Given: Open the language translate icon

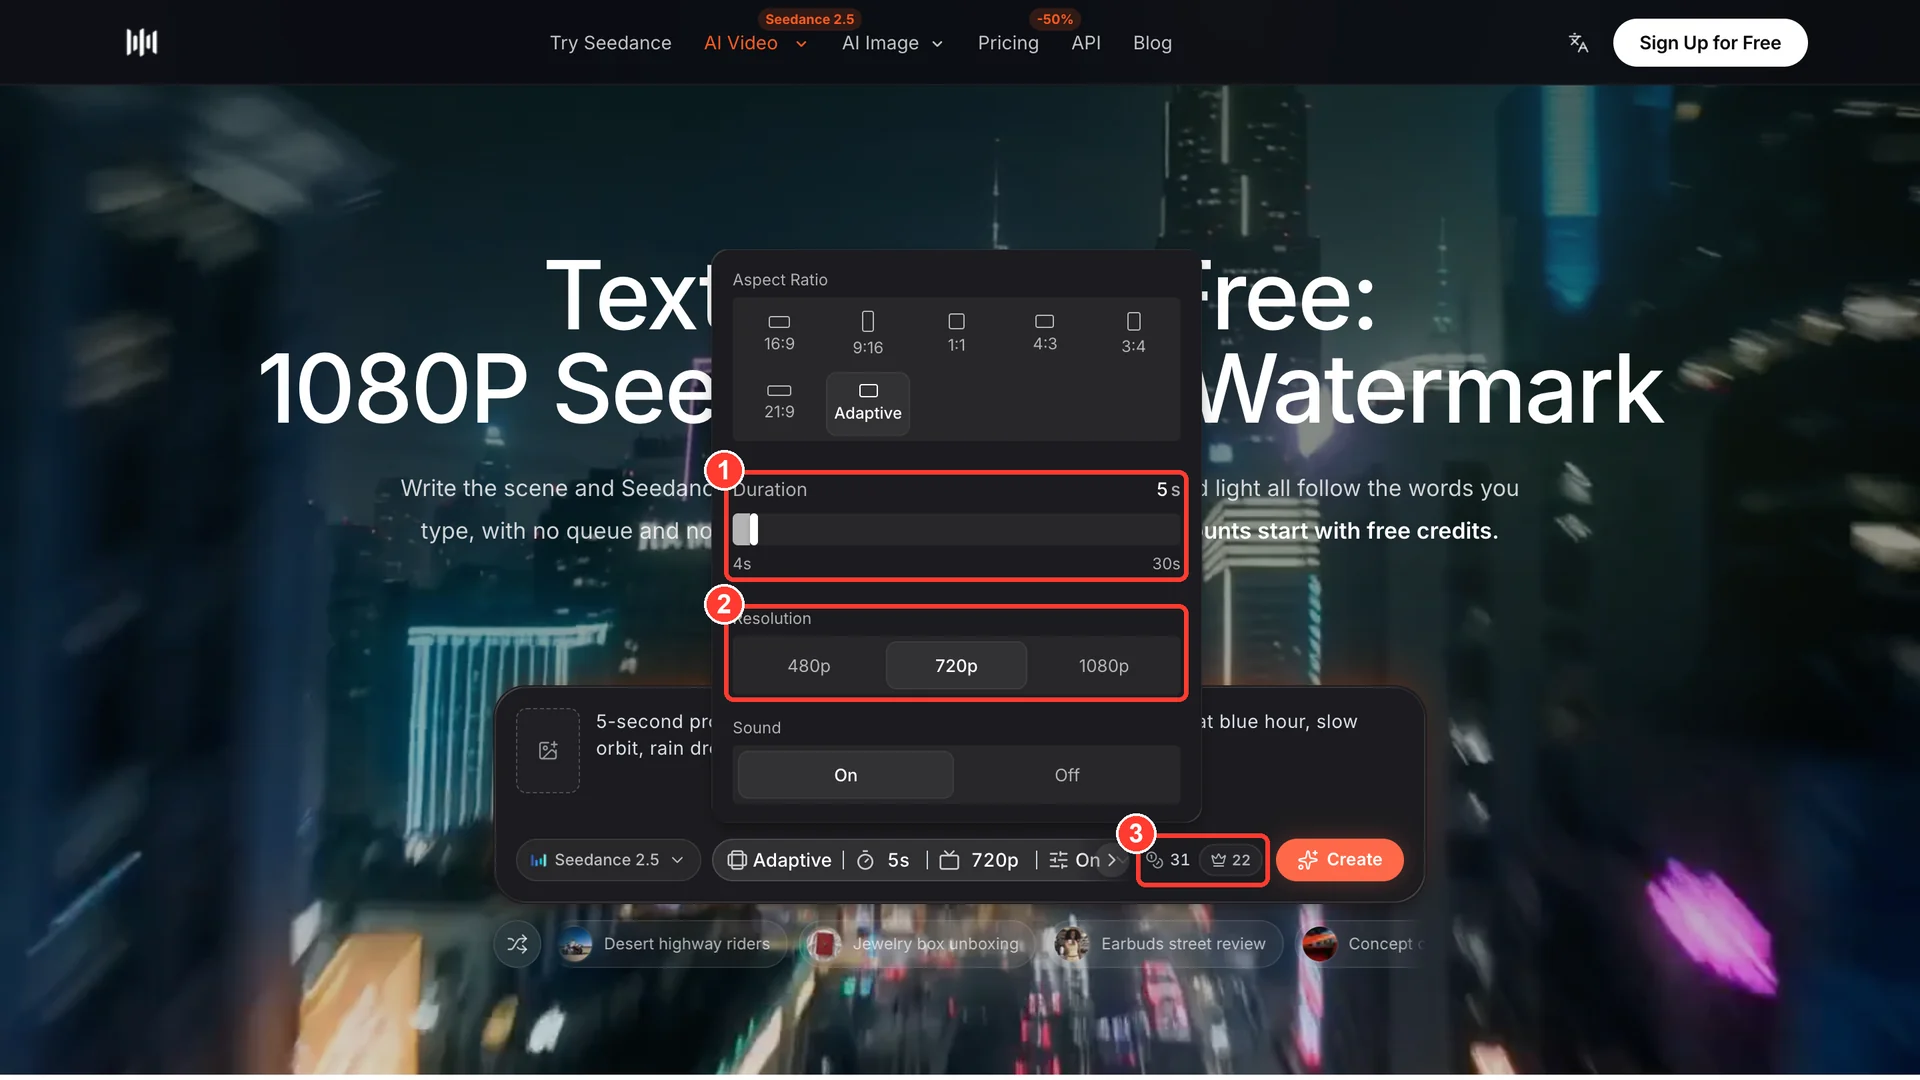Looking at the screenshot, I should click(x=1578, y=43).
